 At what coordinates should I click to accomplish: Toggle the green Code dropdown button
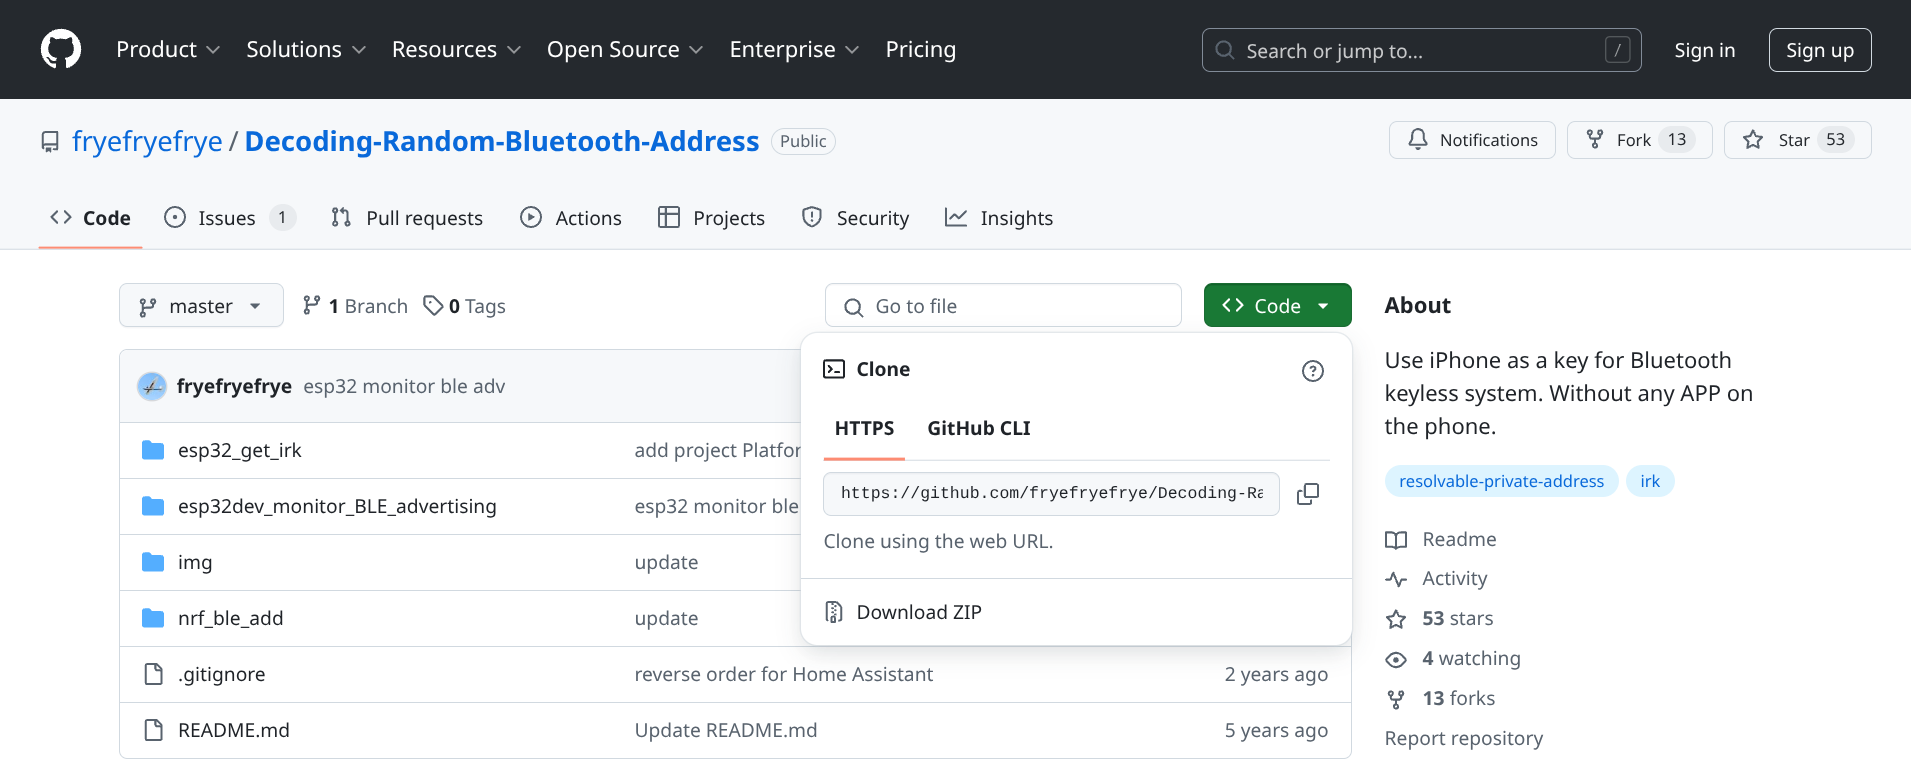(x=1277, y=306)
